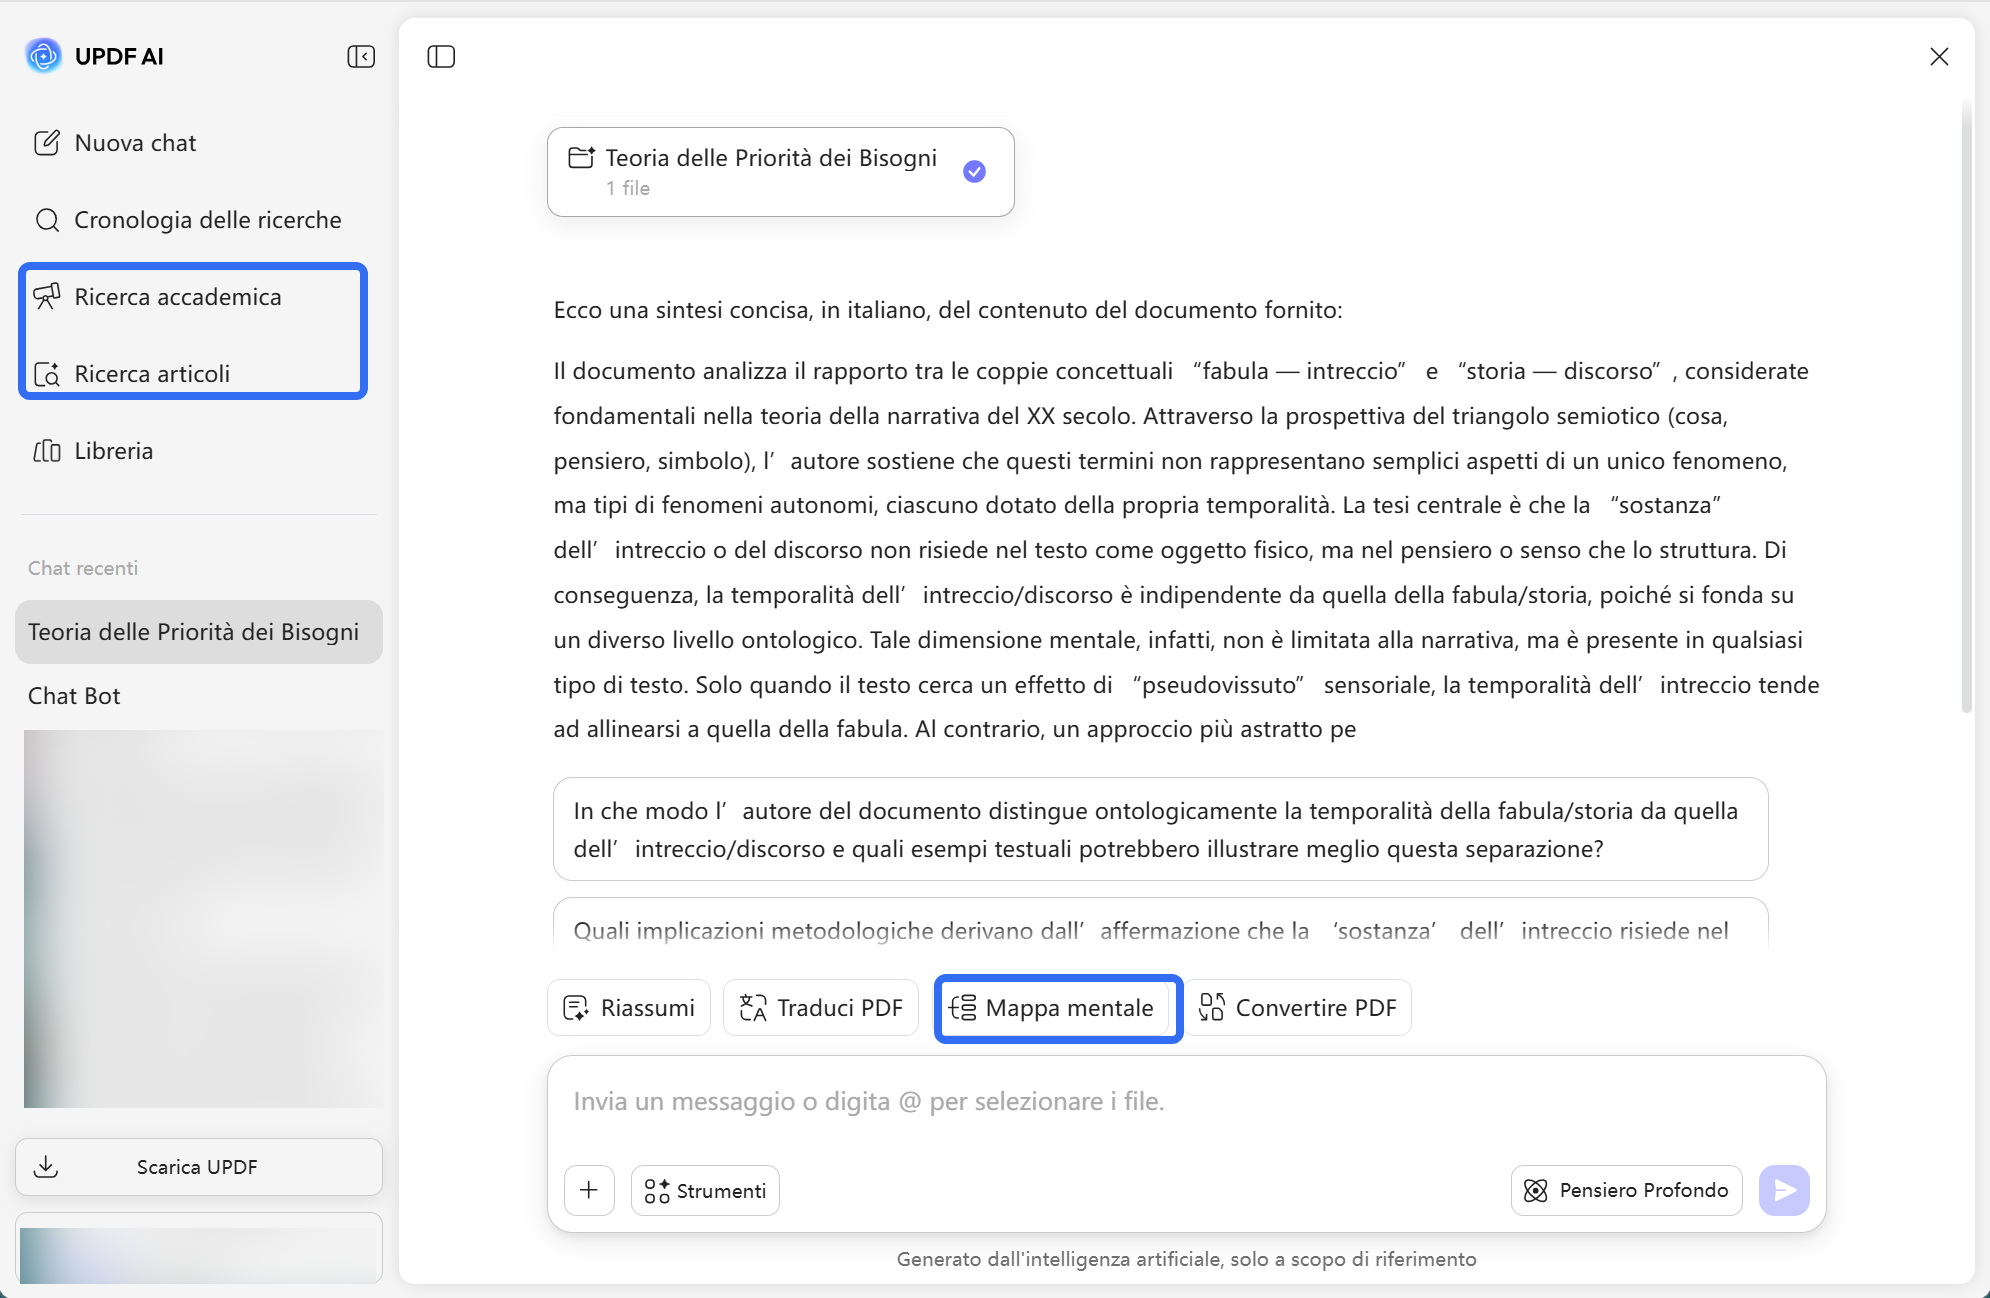Toggle the chat side panel icon
This screenshot has height=1298, width=1990.
(441, 57)
